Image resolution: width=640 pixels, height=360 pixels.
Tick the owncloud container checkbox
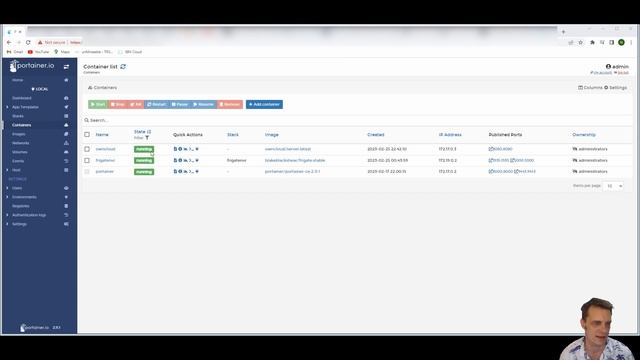87,149
